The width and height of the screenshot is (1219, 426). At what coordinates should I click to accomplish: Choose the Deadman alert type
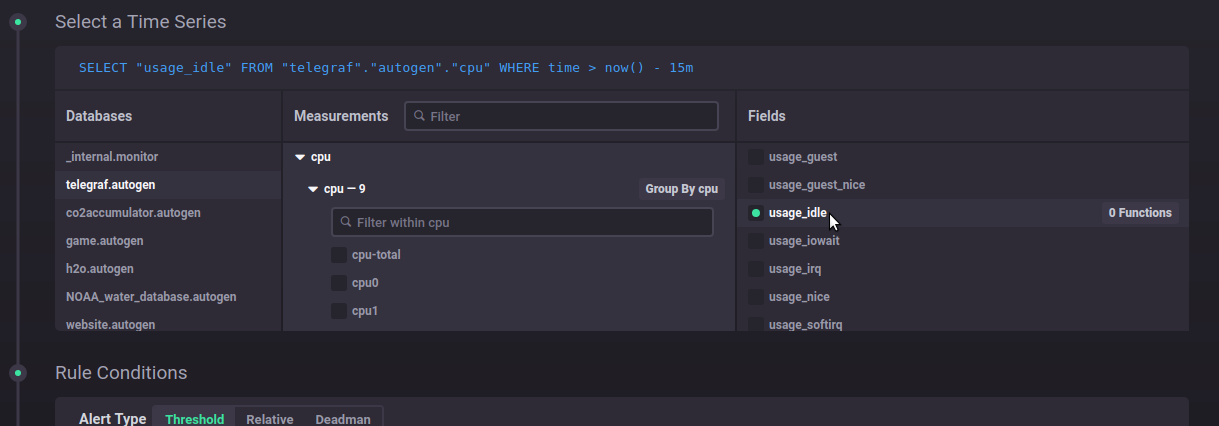342,419
